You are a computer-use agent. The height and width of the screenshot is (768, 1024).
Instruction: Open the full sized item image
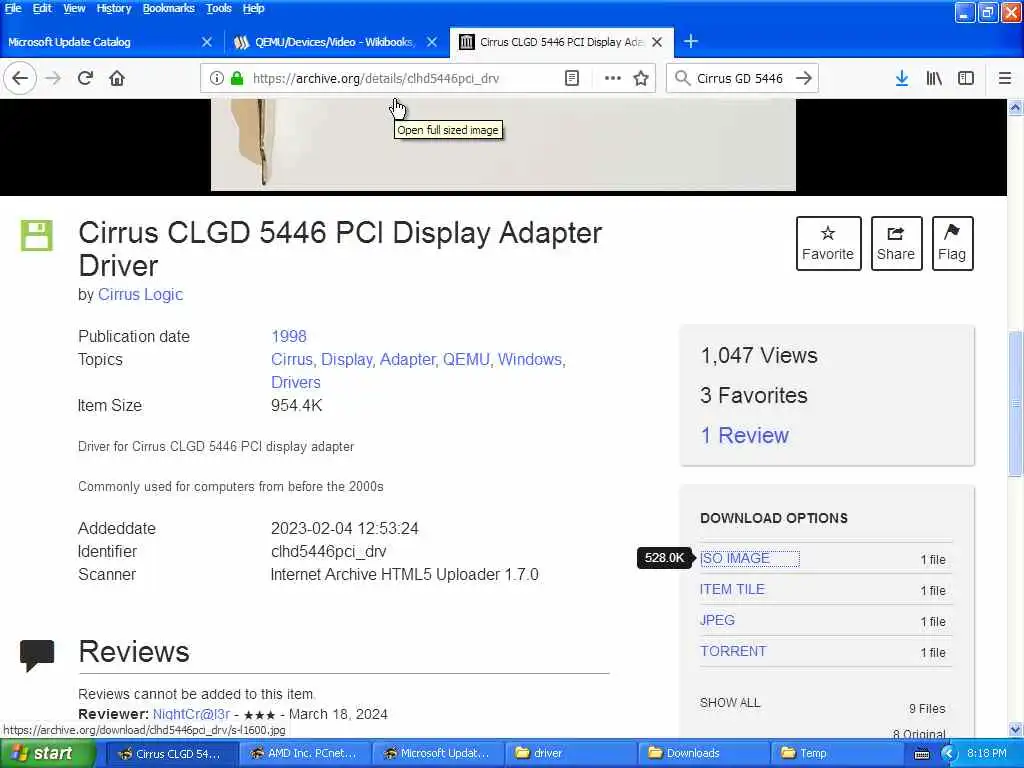coord(503,145)
